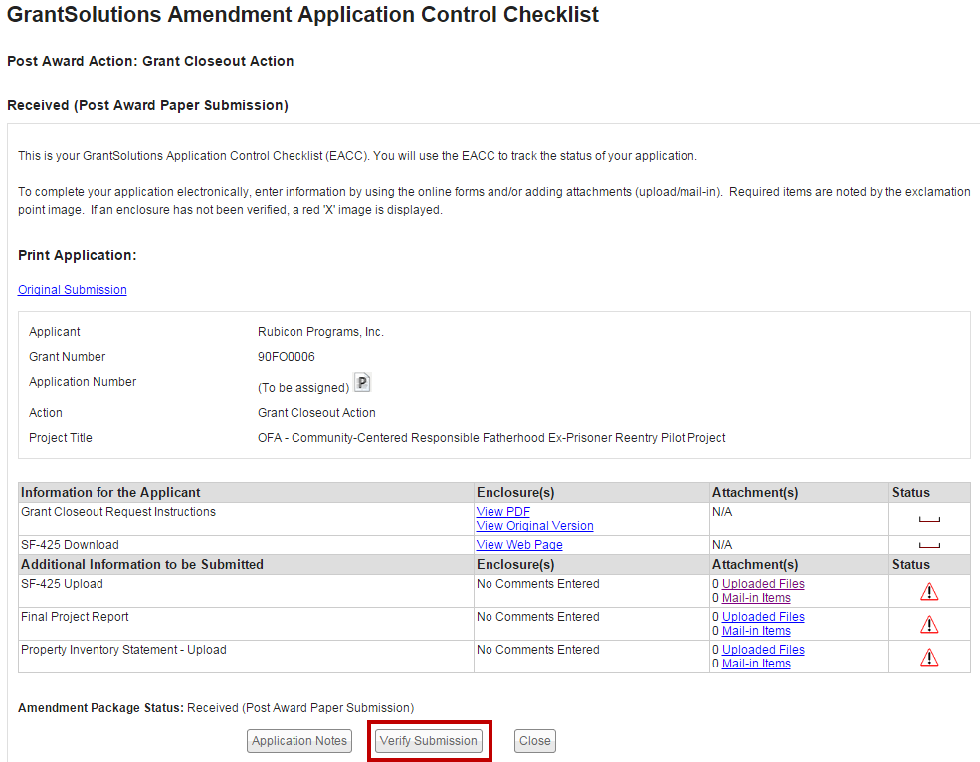
Task: Open the View Original Version link
Action: (535, 526)
